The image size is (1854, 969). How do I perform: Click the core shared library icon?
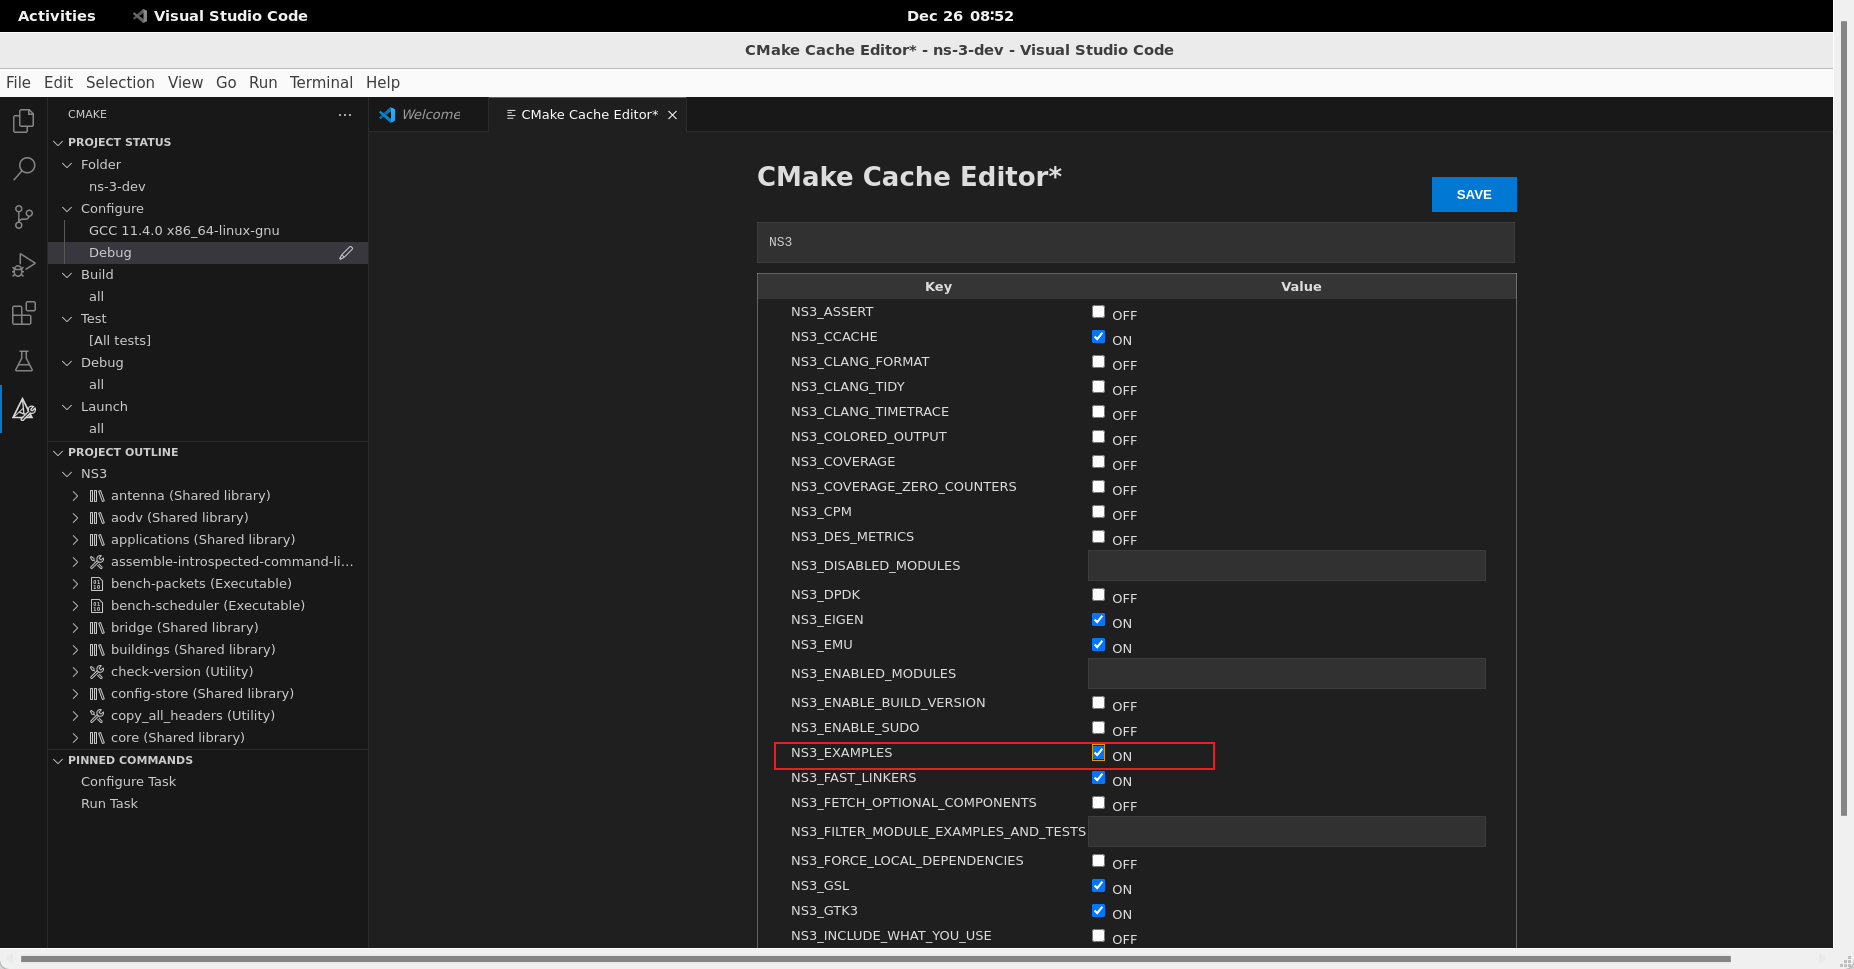coord(97,738)
